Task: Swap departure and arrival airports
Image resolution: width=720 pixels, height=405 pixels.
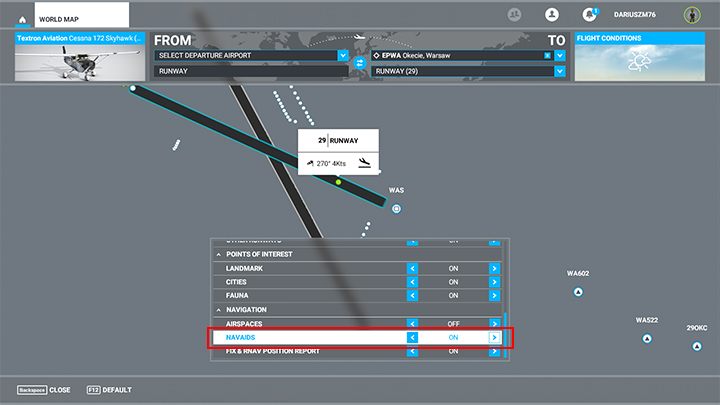Action: click(360, 63)
